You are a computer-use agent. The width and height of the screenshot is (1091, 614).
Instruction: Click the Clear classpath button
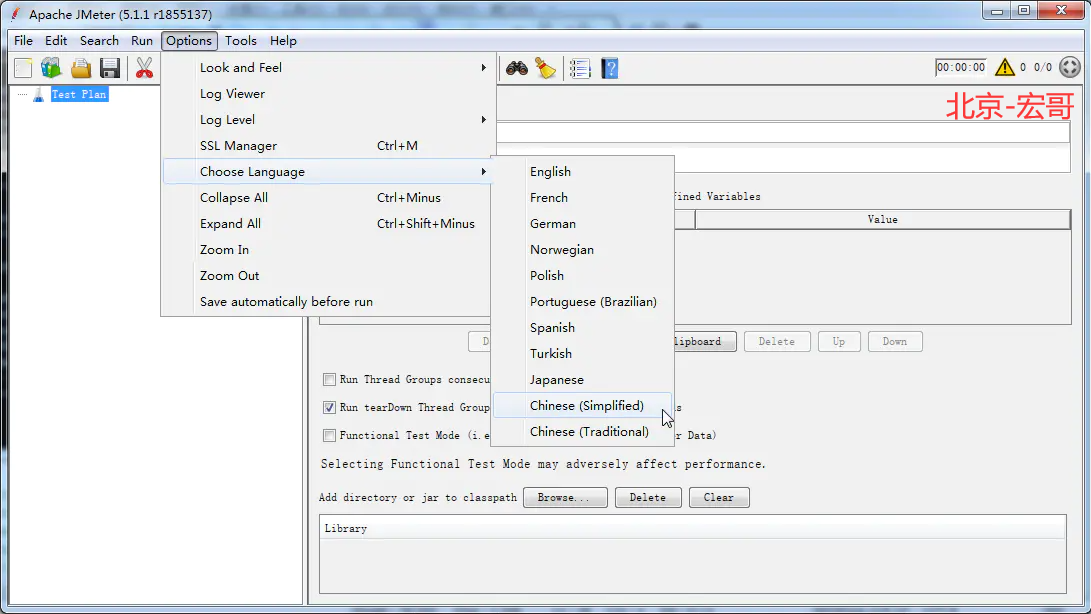click(x=719, y=498)
